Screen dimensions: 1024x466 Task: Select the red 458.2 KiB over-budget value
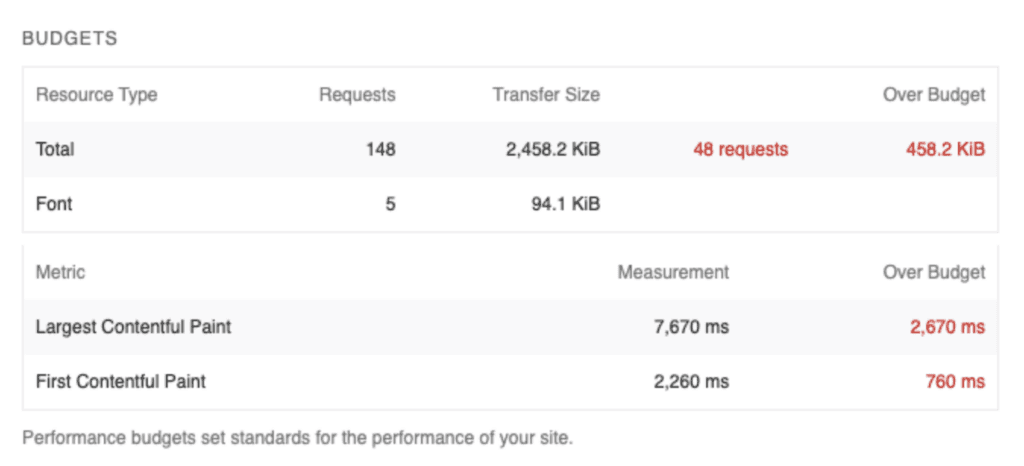click(x=945, y=149)
